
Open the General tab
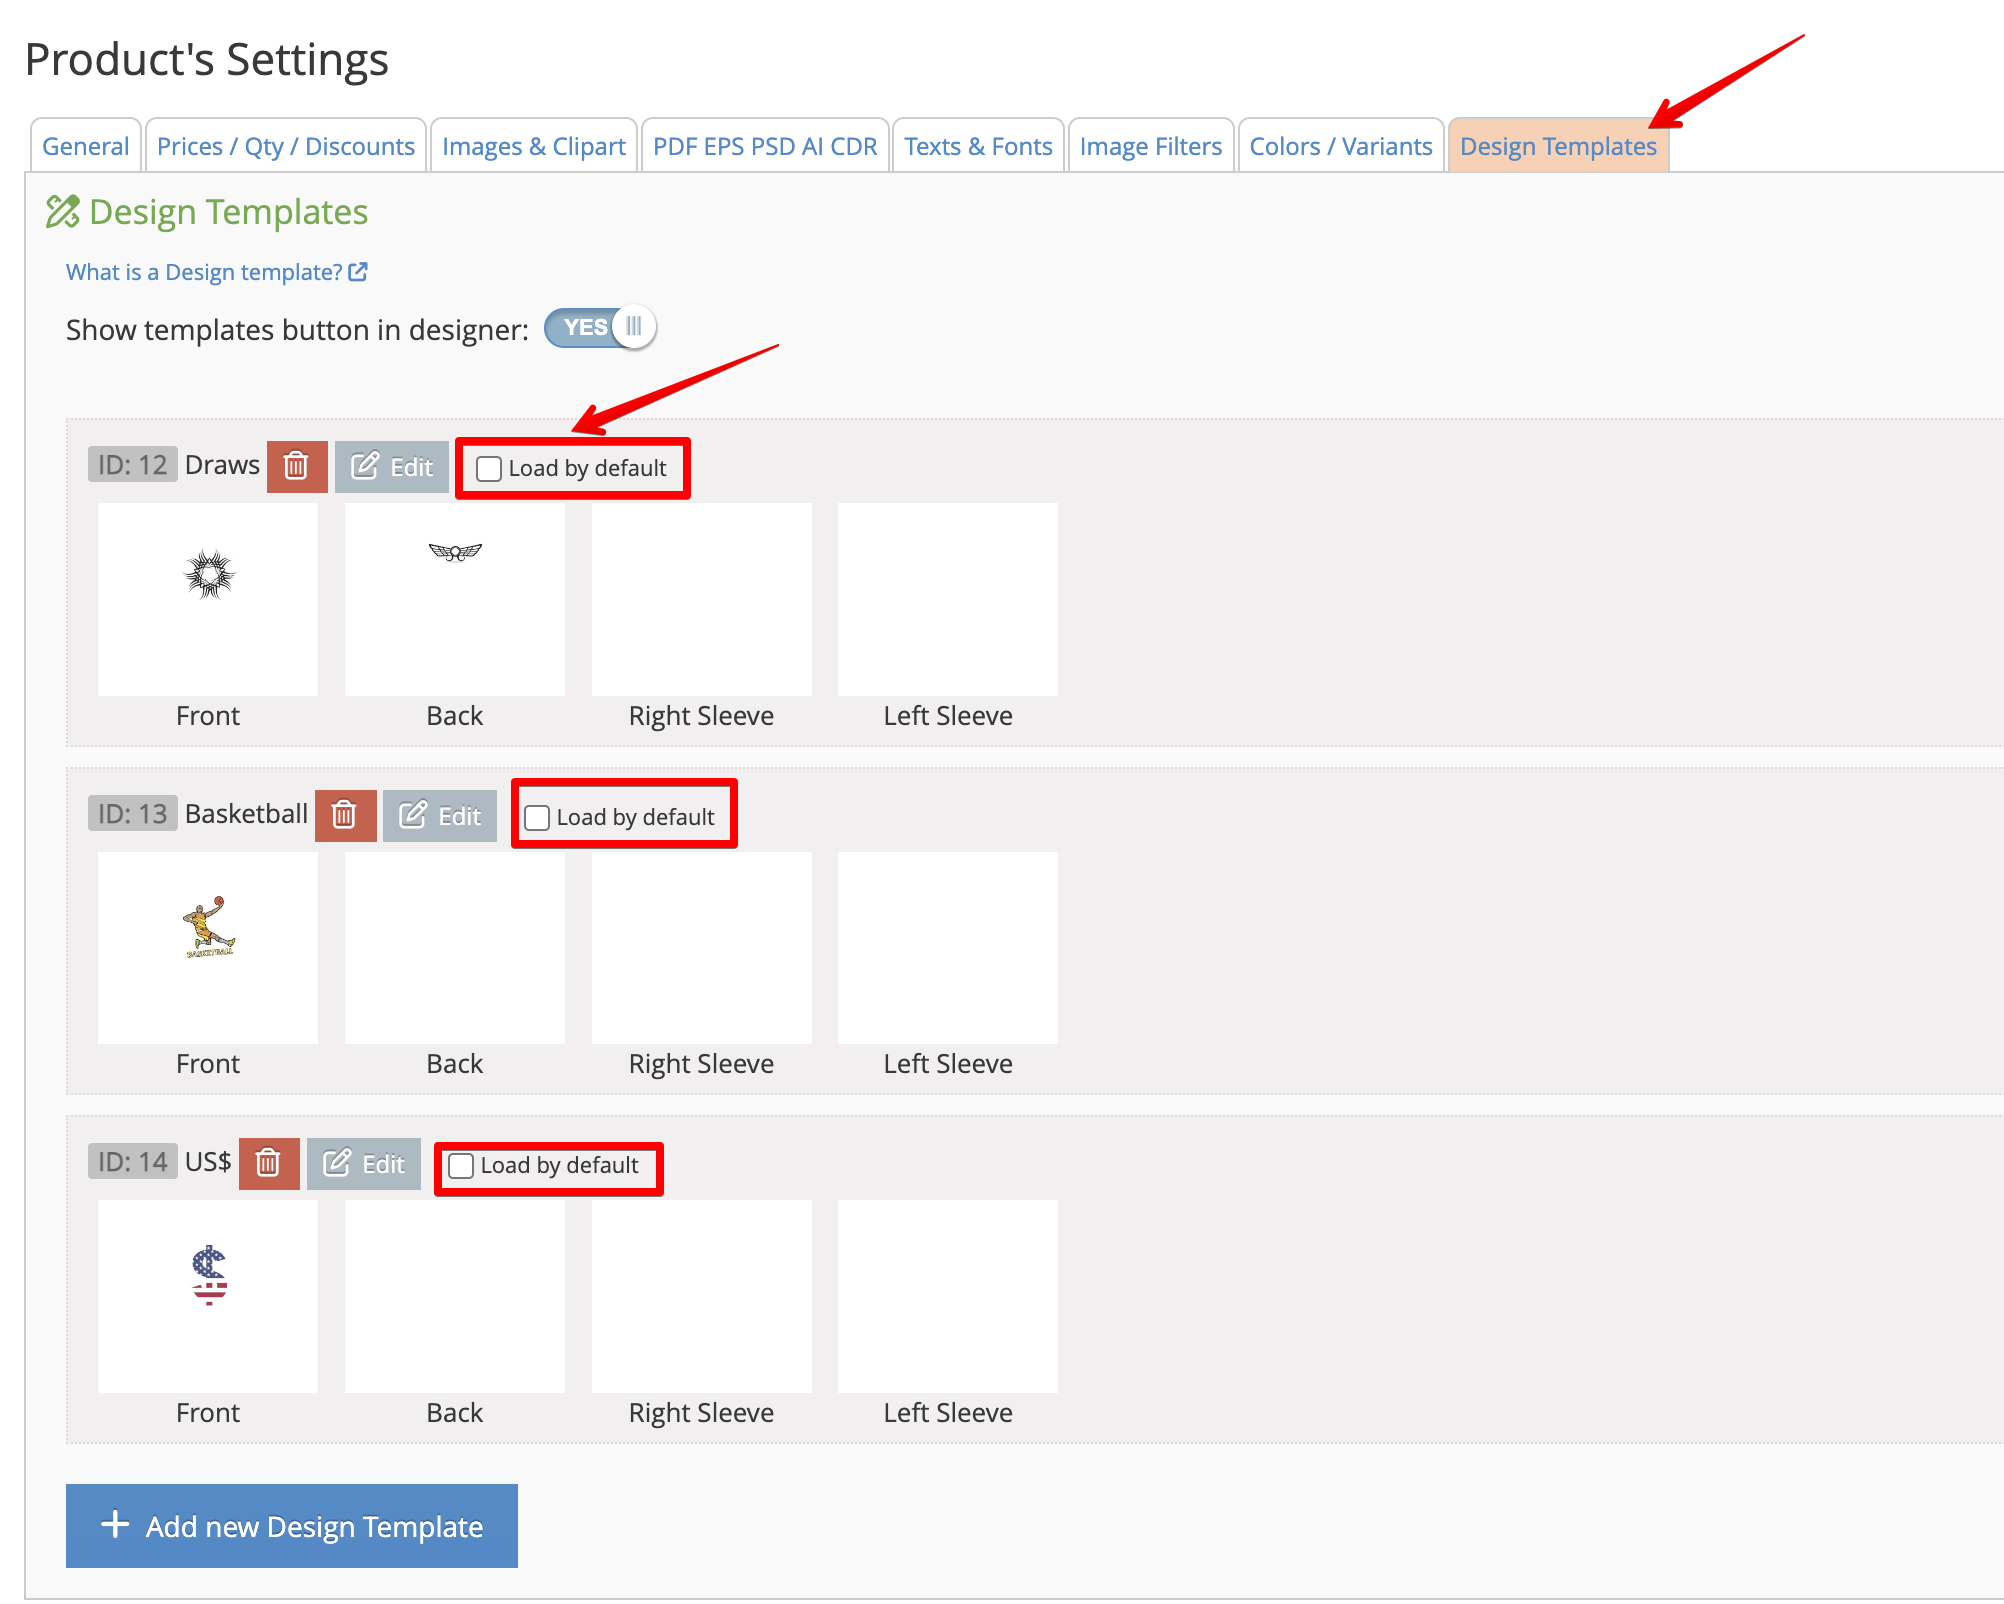coord(86,146)
